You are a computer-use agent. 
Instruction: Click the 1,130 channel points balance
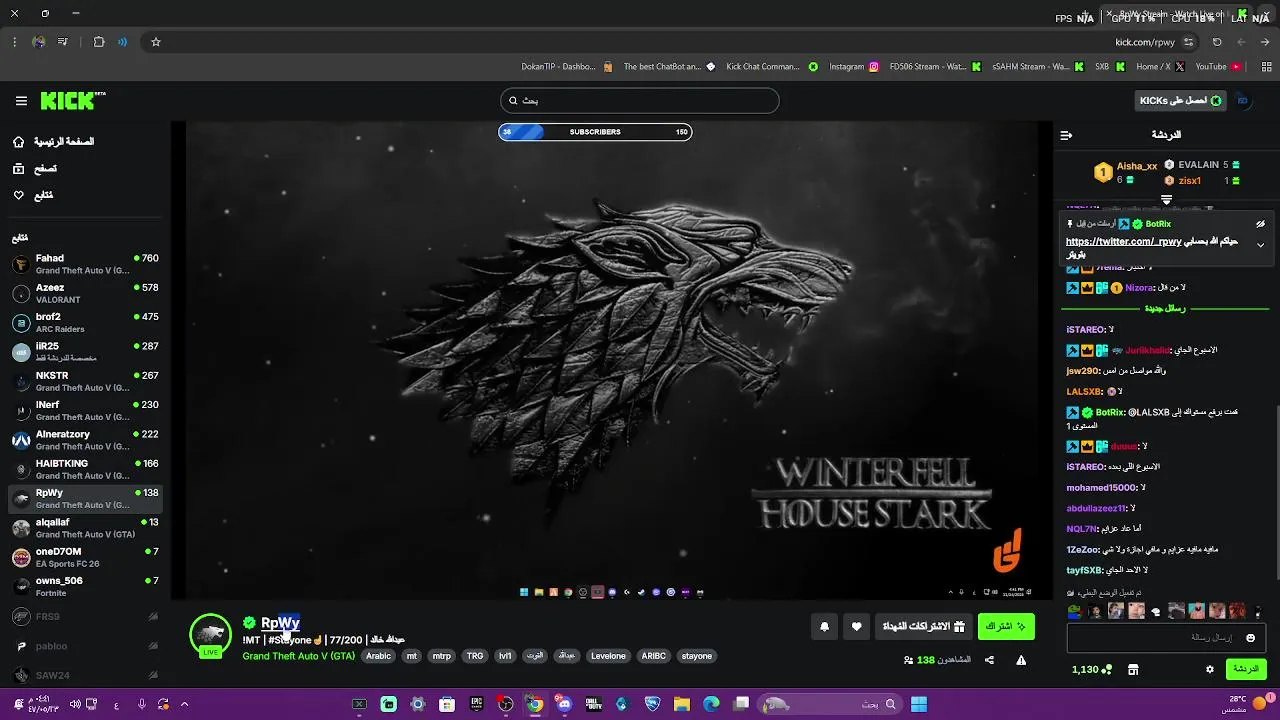click(1091, 669)
